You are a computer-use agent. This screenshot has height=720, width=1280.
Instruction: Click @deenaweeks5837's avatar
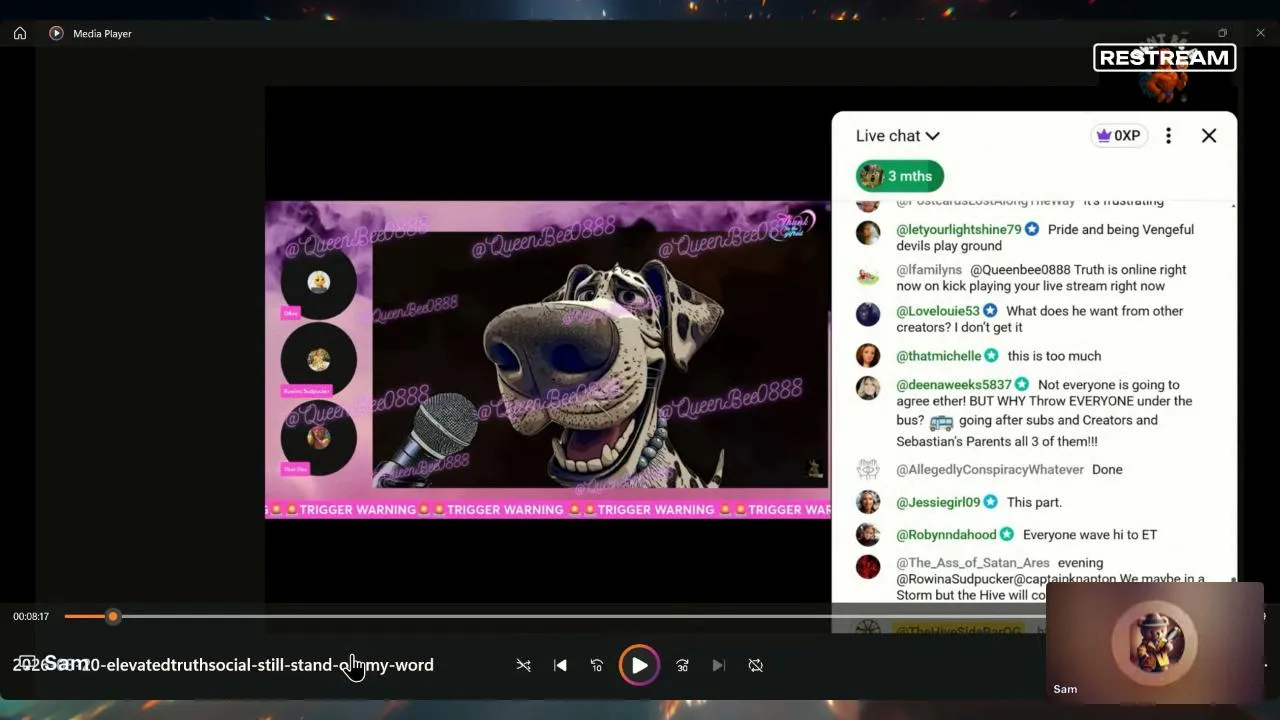(868, 388)
